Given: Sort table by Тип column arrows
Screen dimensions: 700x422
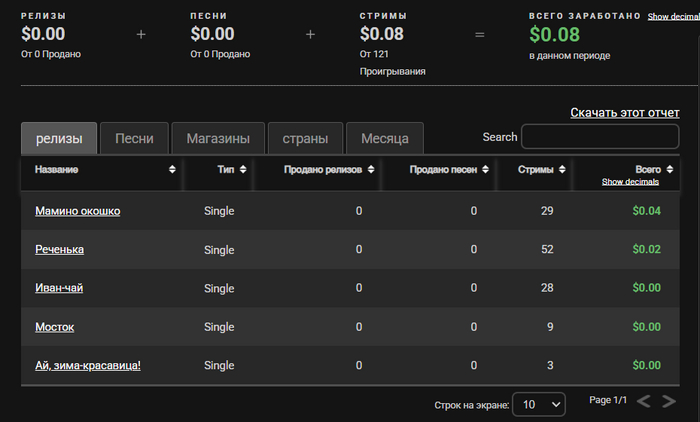Looking at the screenshot, I should [243, 170].
